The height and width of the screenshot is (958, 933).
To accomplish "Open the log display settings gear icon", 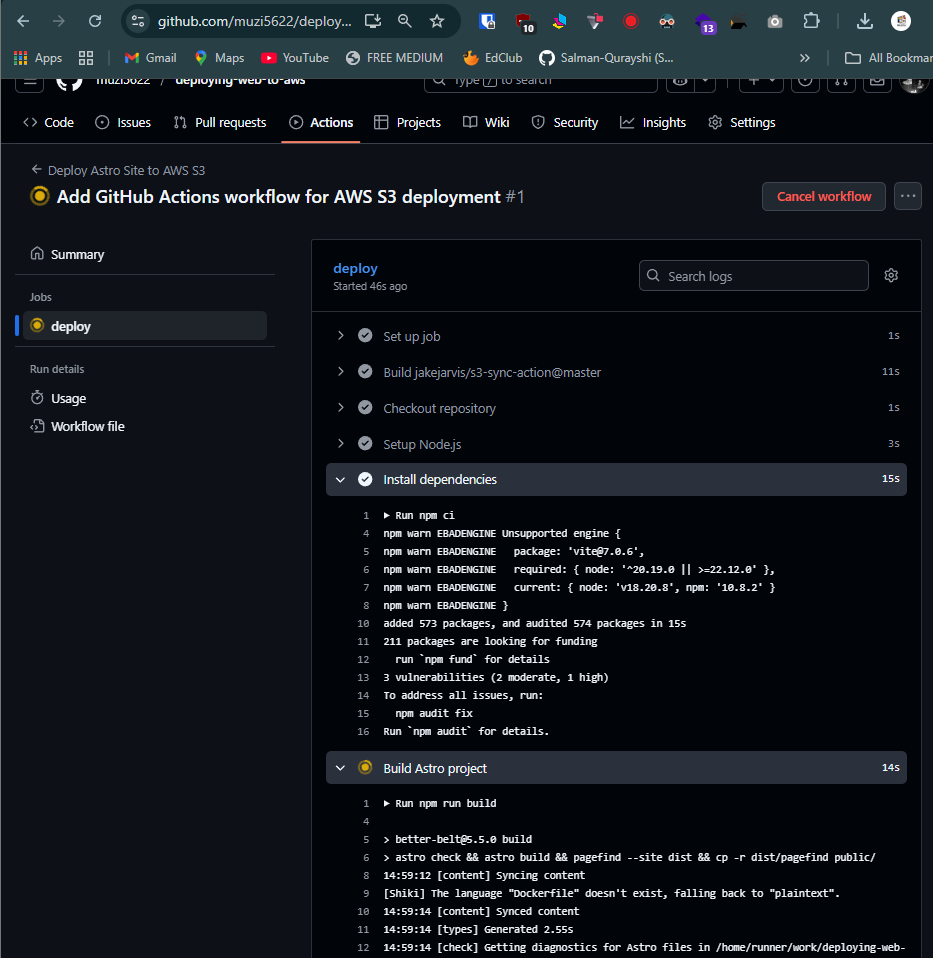I will pyautogui.click(x=891, y=275).
